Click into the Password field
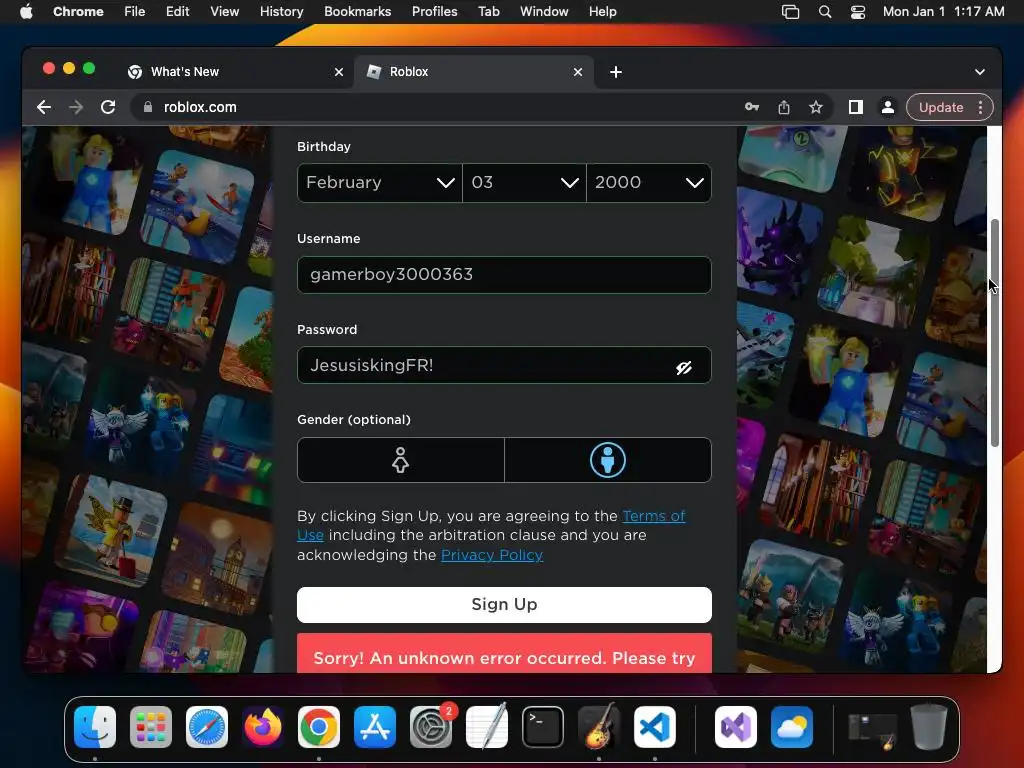Viewport: 1024px width, 768px height. pyautogui.click(x=504, y=365)
